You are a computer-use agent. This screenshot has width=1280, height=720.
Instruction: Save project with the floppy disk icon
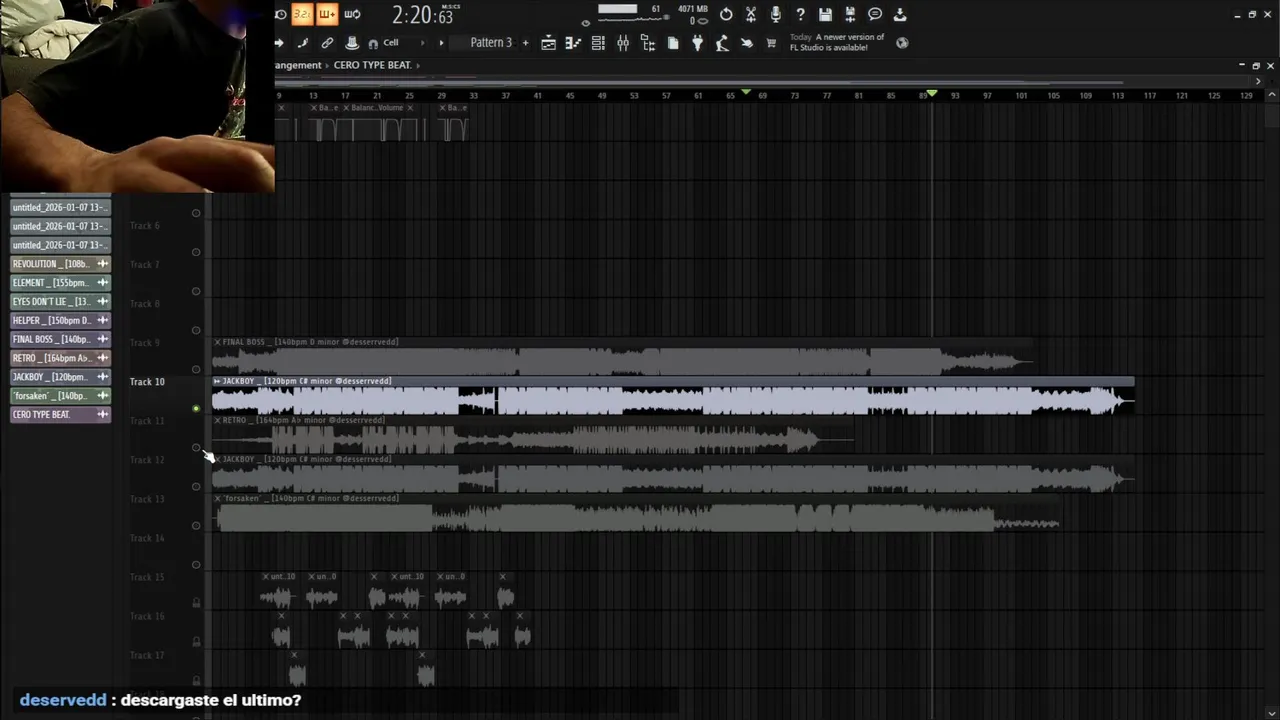(x=825, y=14)
